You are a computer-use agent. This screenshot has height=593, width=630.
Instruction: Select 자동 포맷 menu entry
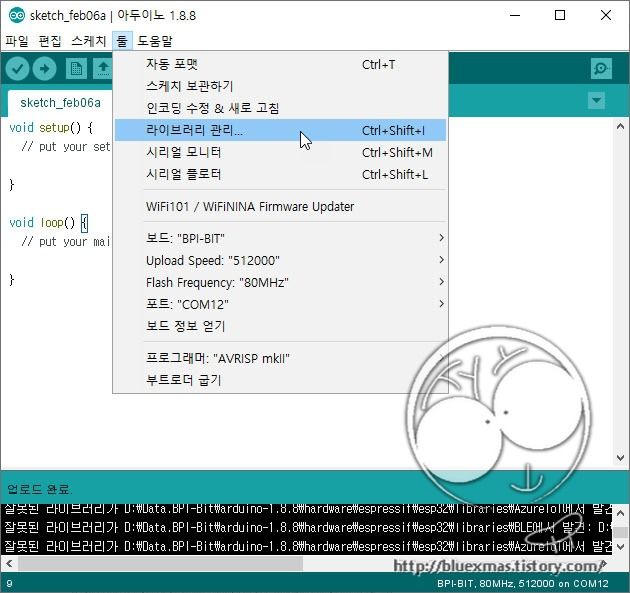coord(280,64)
